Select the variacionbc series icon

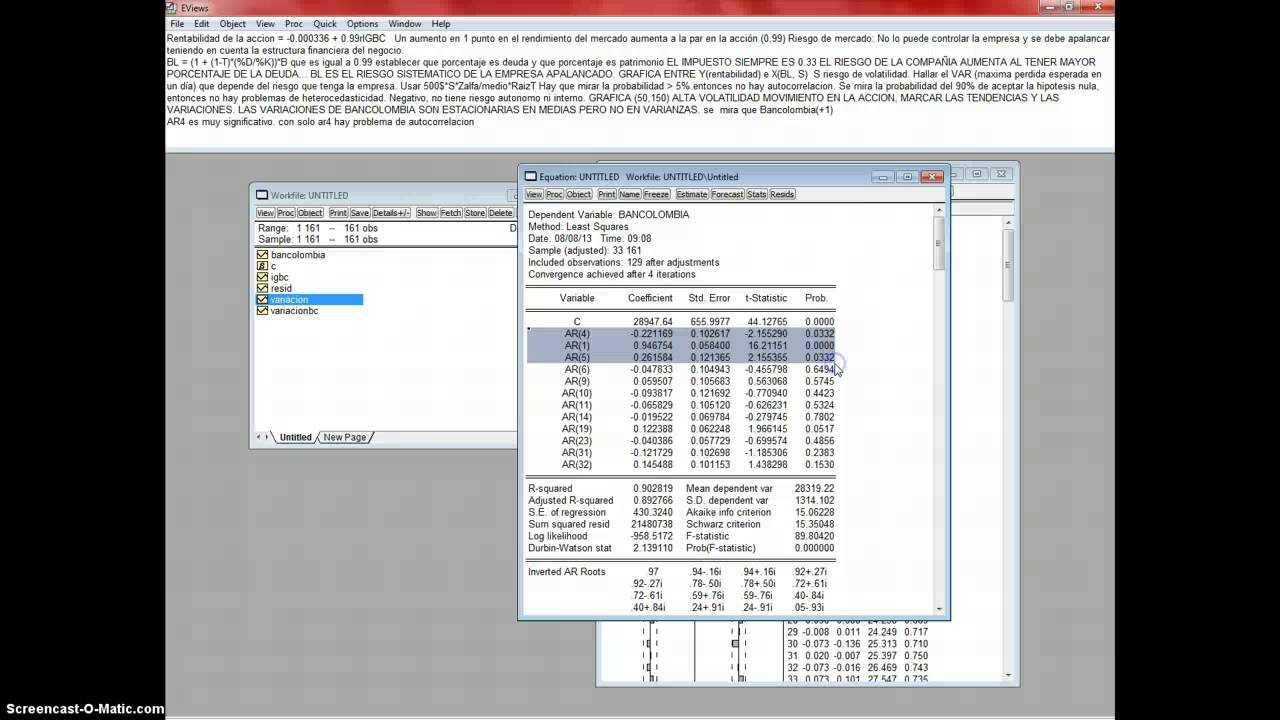262,311
